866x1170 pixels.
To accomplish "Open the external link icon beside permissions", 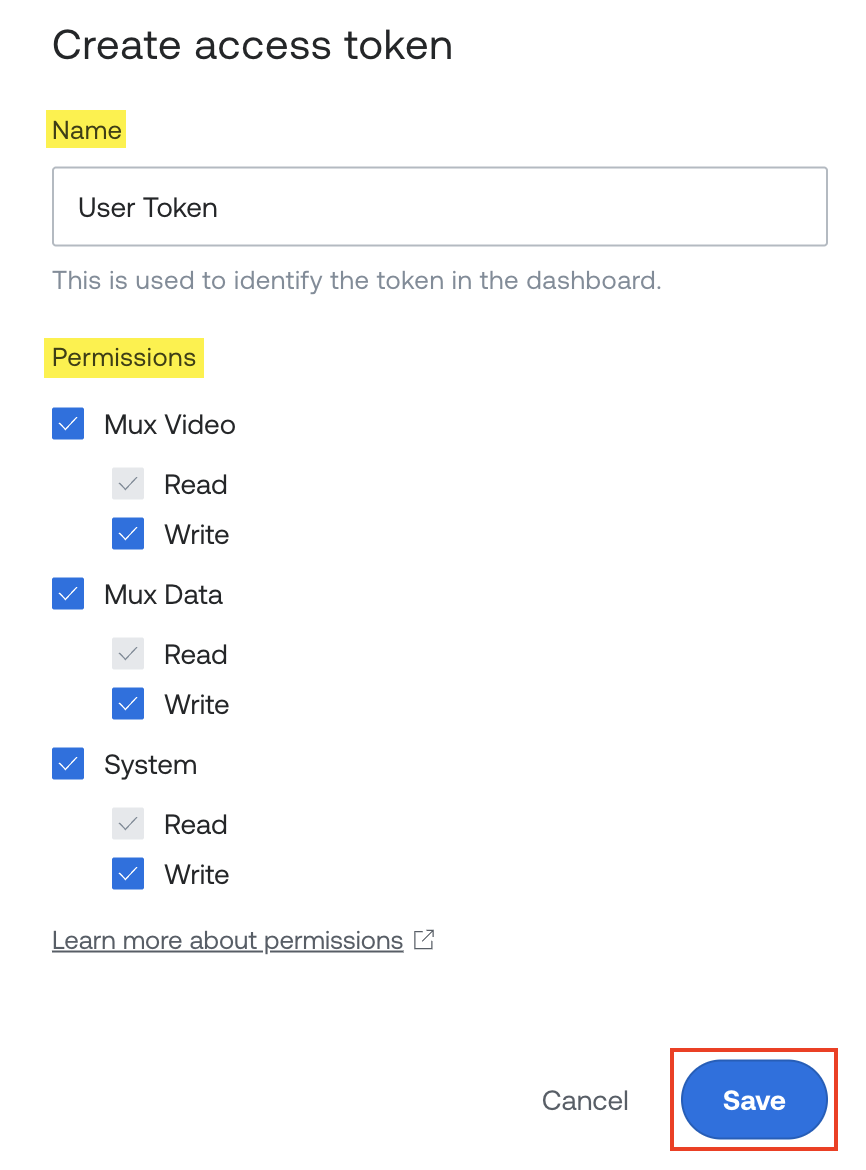I will tap(423, 939).
